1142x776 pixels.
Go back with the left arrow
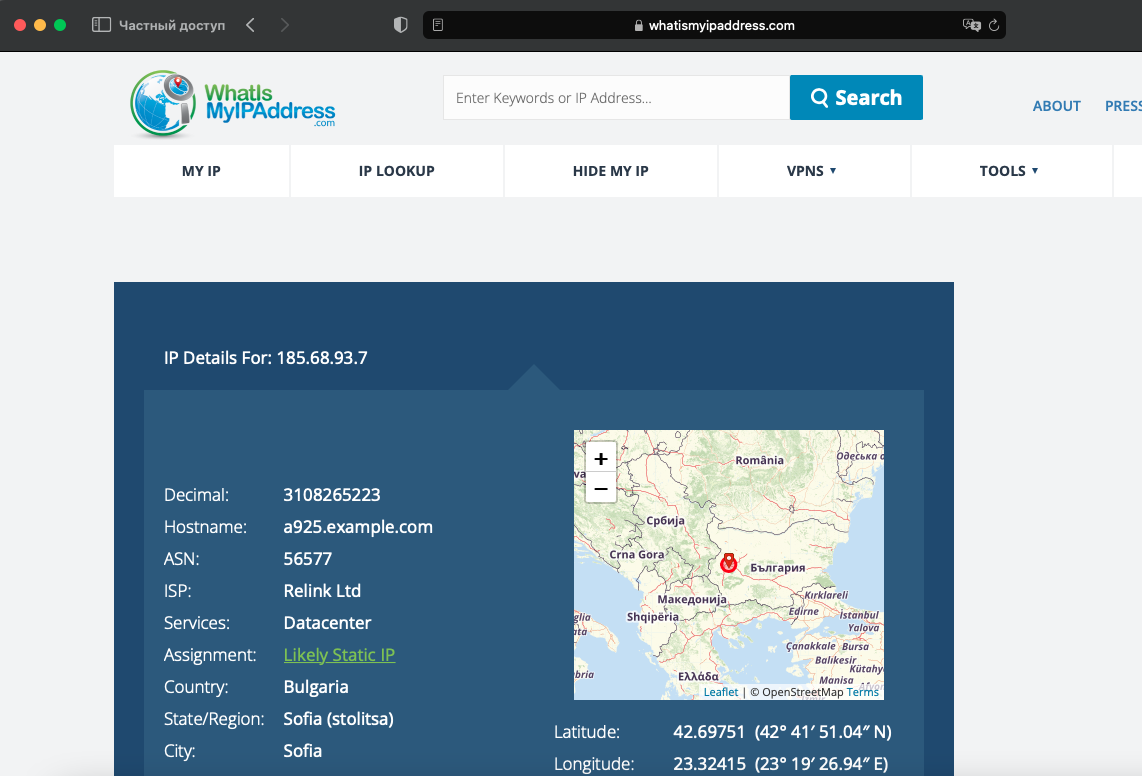coord(250,25)
